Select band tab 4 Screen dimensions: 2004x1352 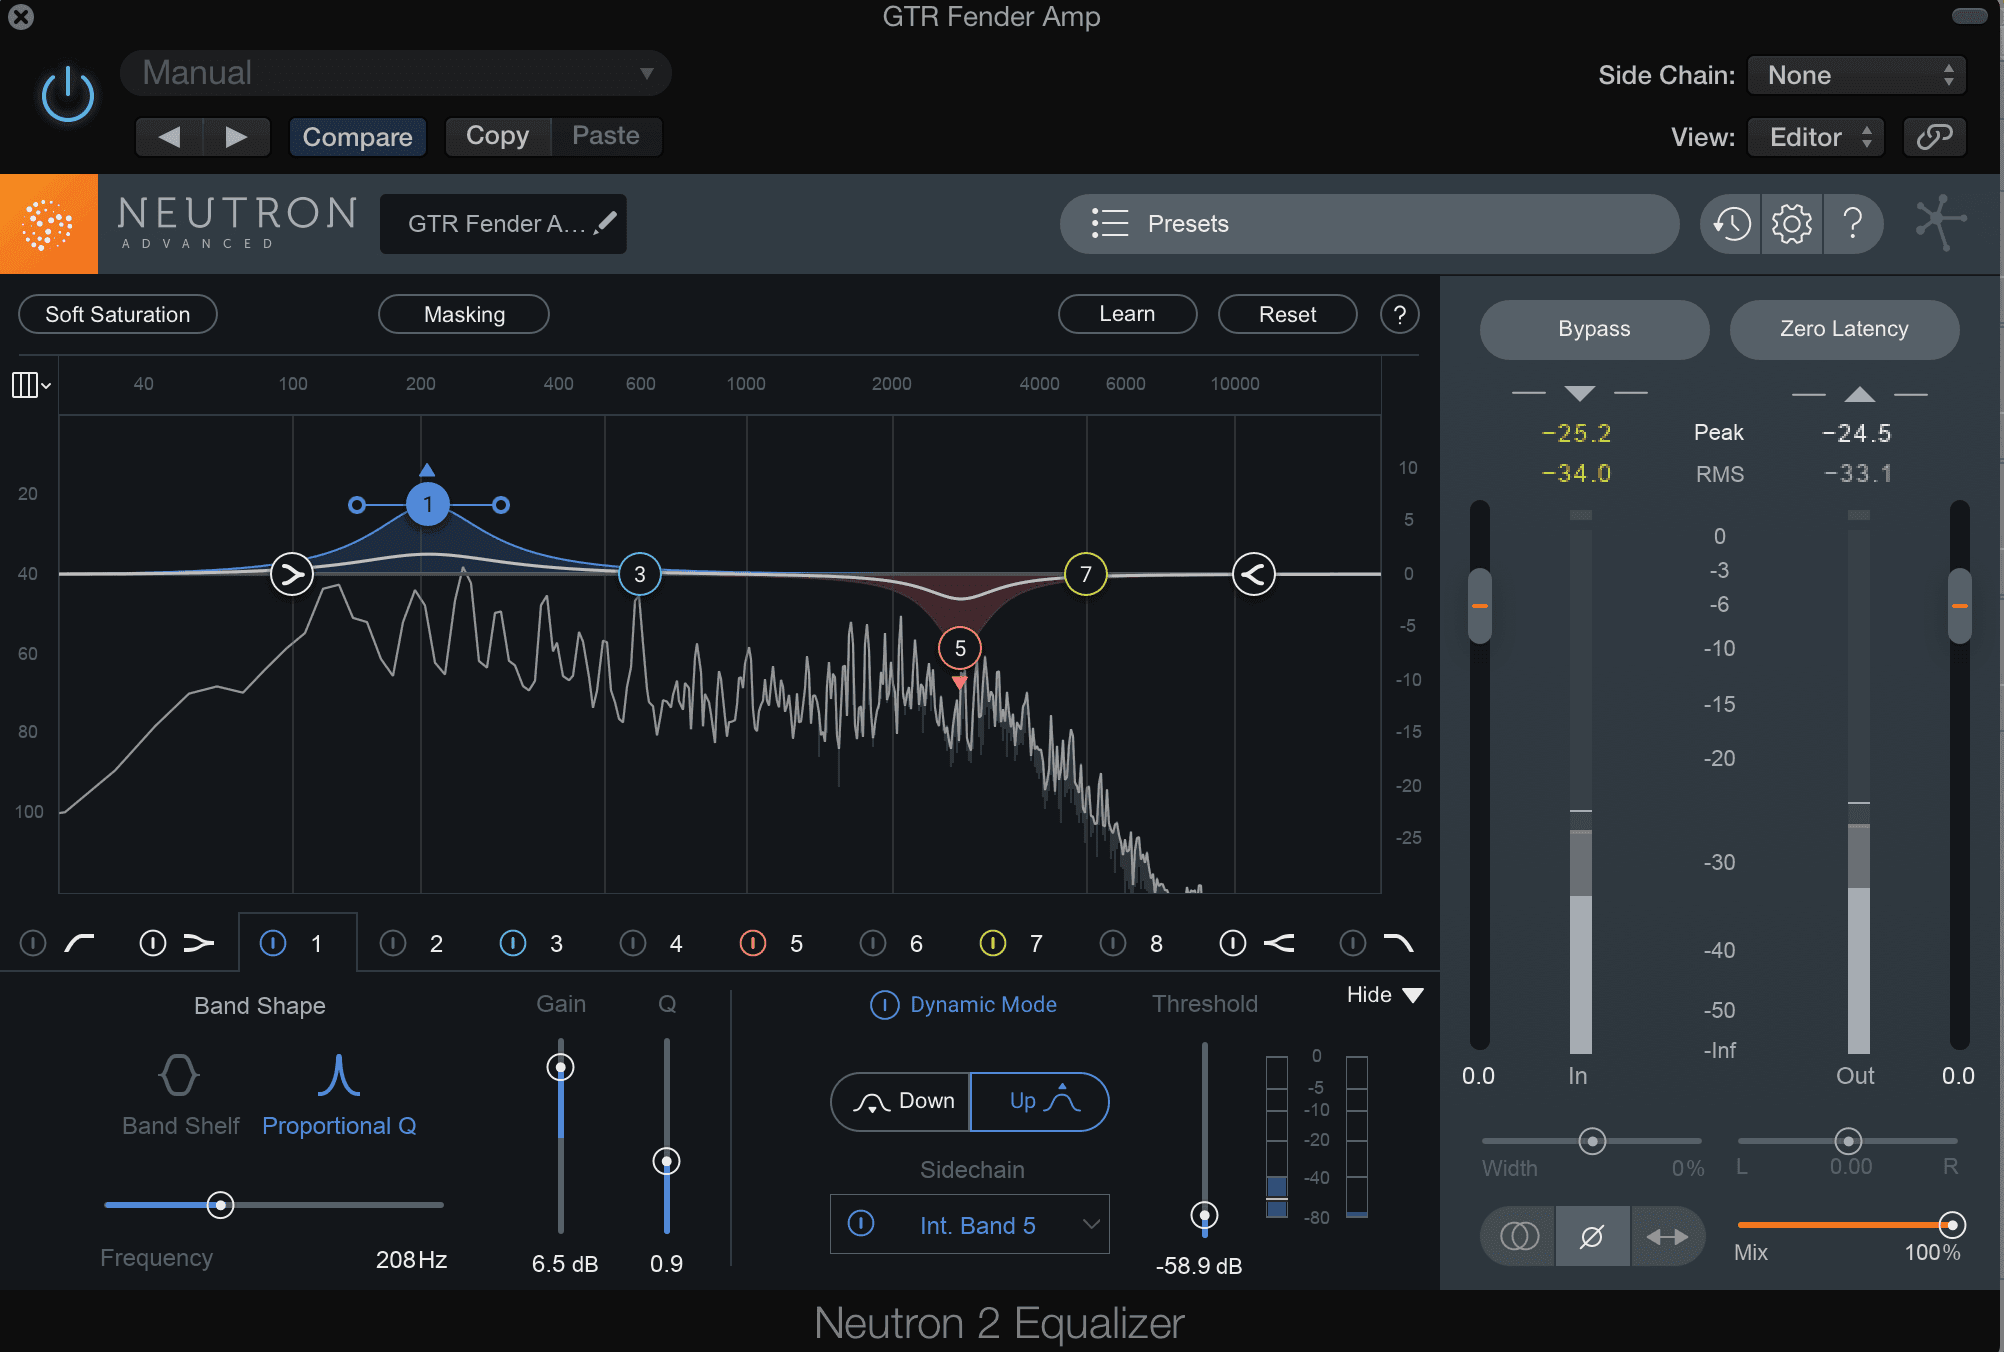click(676, 943)
